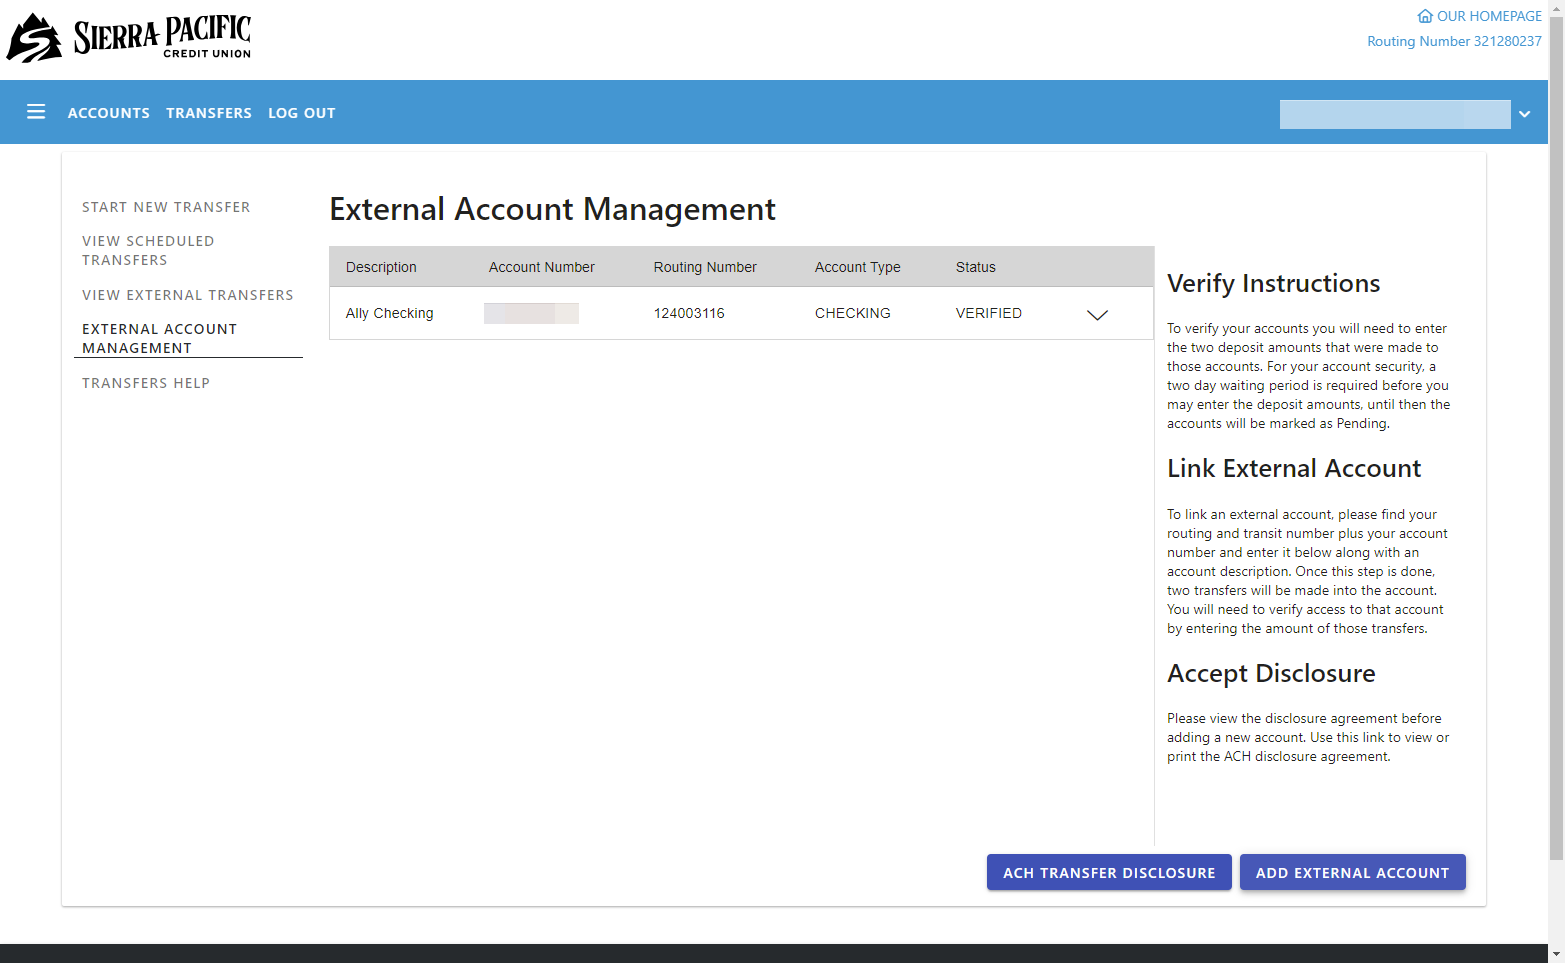The width and height of the screenshot is (1565, 963).
Task: Click the Account Number column header
Action: [x=542, y=267]
